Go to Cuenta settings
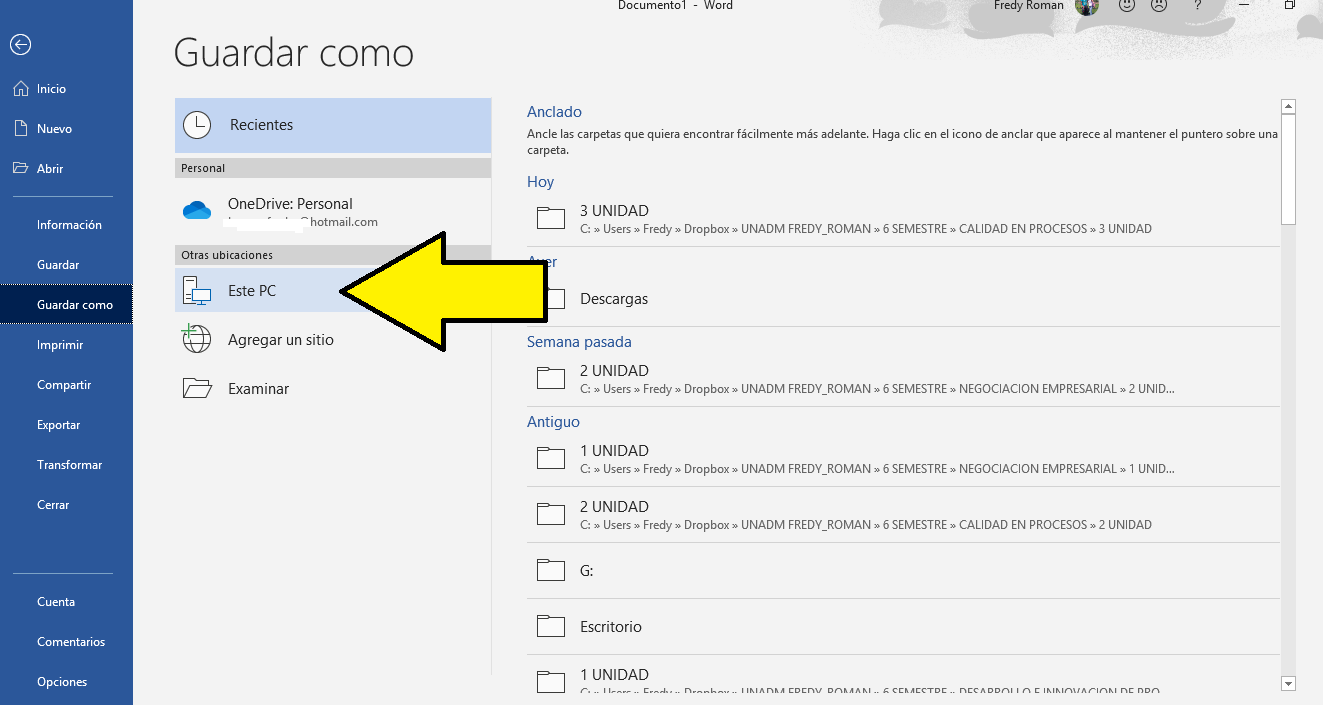The height and width of the screenshot is (705, 1323). pos(55,601)
